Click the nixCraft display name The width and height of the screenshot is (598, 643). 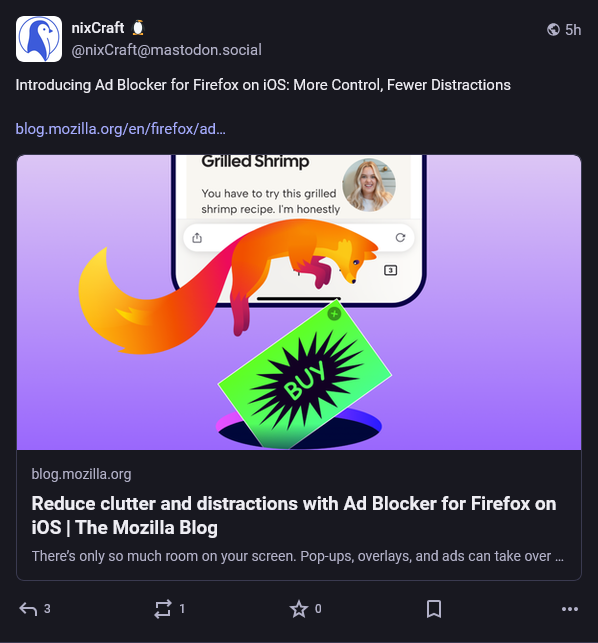pos(98,28)
